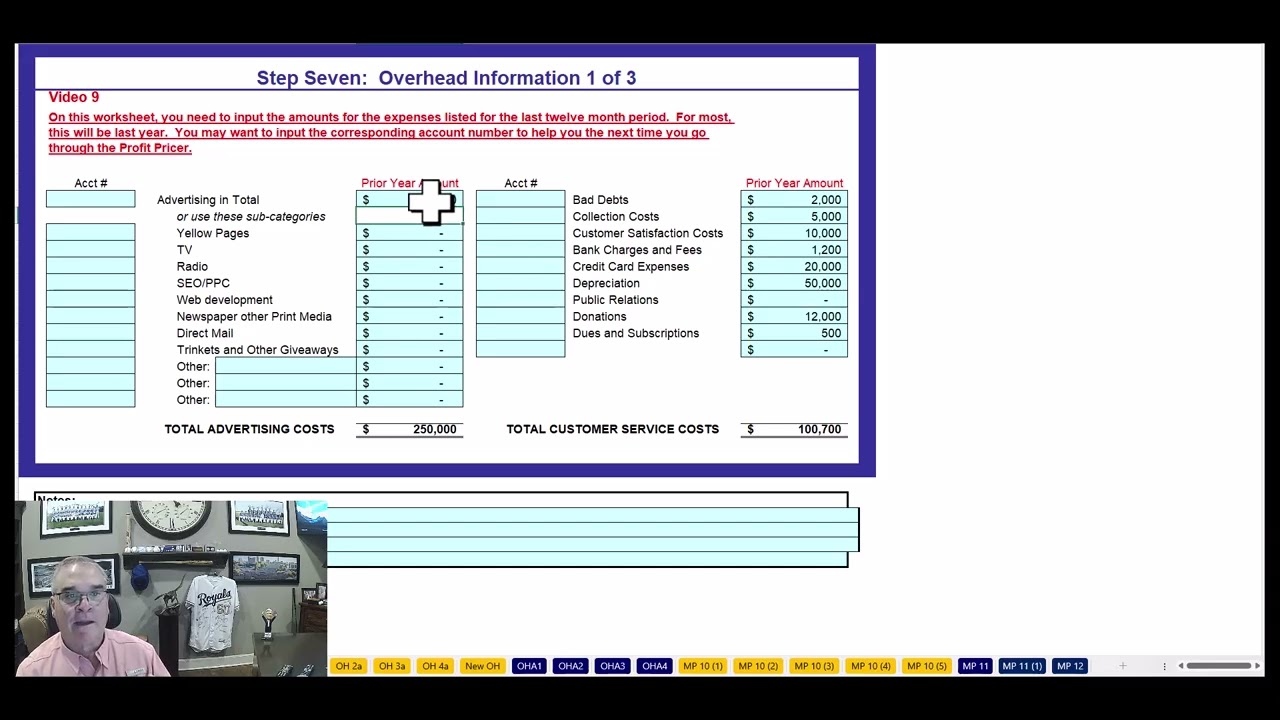Select Dues and Subscriptions amount 500
This screenshot has height=720, width=1280.
click(794, 333)
